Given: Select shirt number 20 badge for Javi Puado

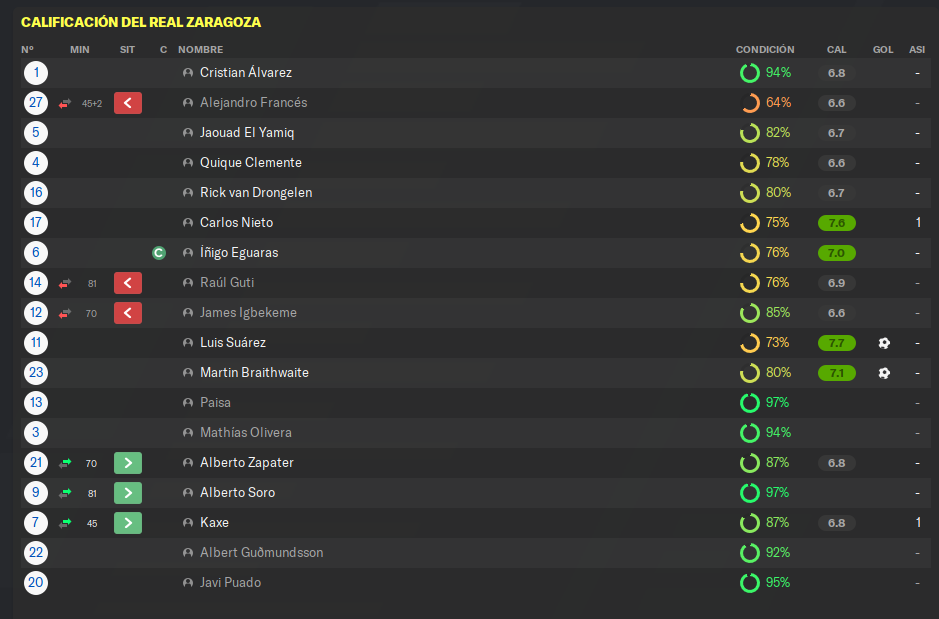Looking at the screenshot, I should click(x=36, y=582).
